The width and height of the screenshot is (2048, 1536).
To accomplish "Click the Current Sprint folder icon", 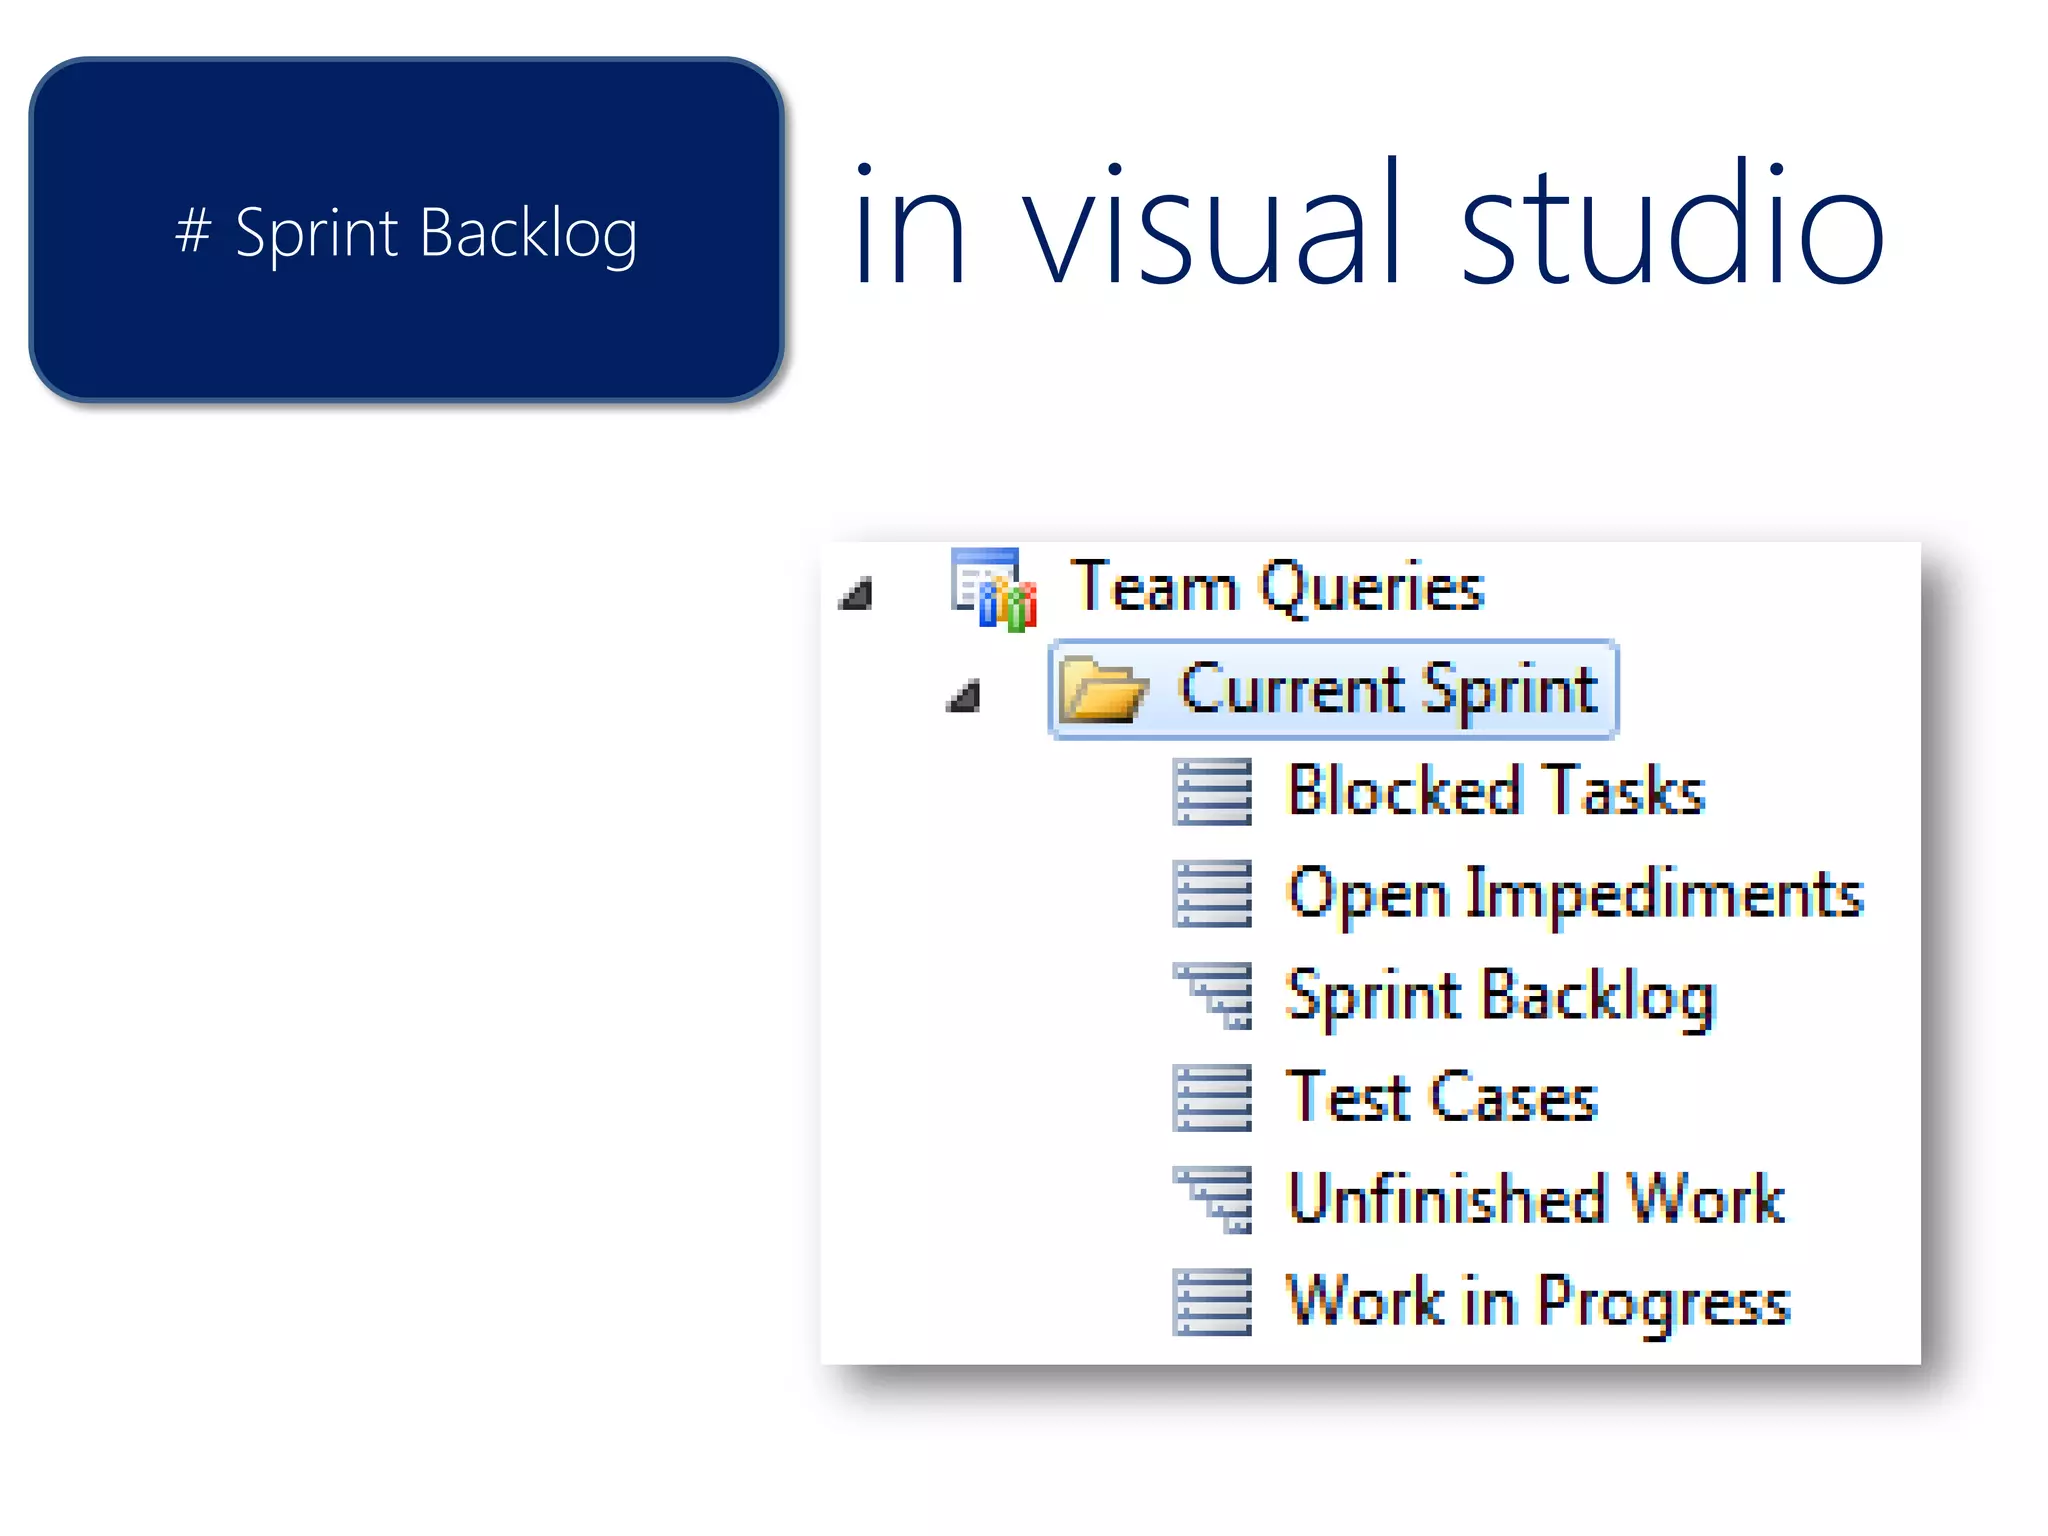I will 1103,690.
